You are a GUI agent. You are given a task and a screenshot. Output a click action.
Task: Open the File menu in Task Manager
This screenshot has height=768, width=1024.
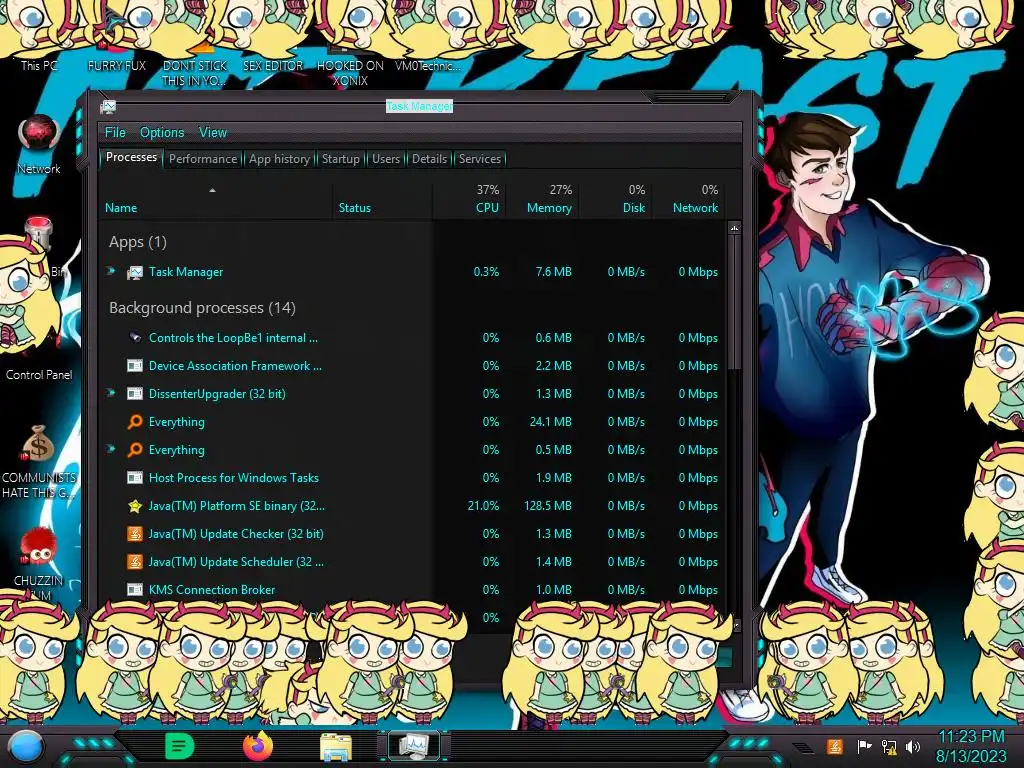pos(115,133)
